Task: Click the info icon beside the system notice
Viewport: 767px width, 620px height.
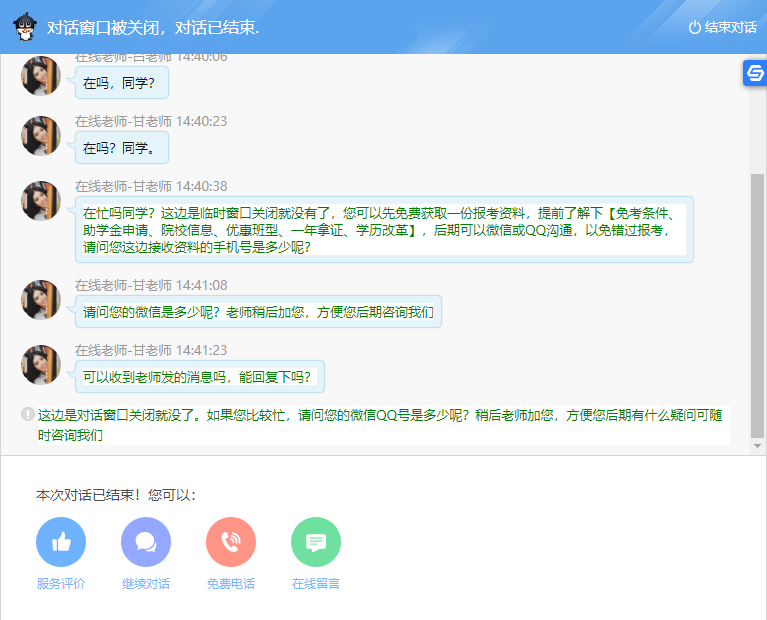Action: coord(28,414)
